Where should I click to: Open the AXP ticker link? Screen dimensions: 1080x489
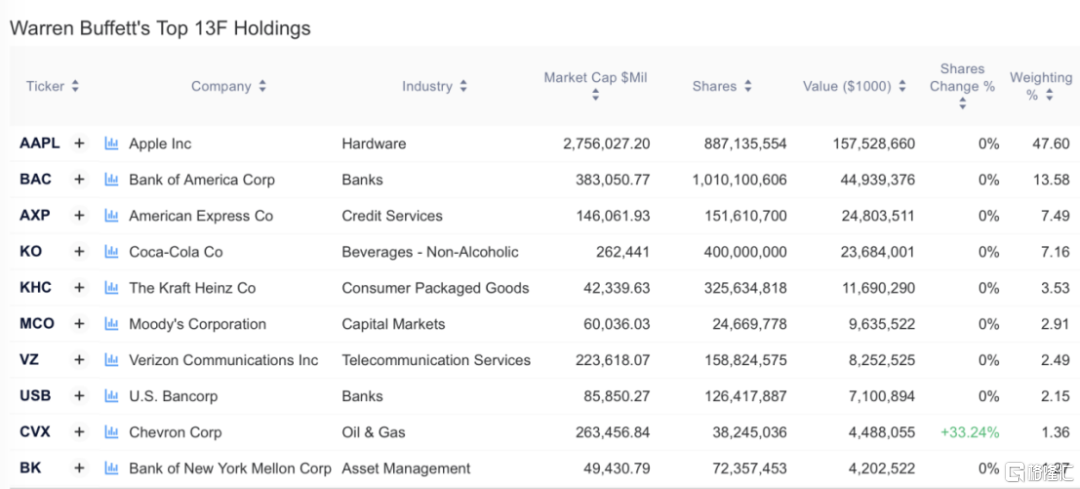tap(34, 216)
